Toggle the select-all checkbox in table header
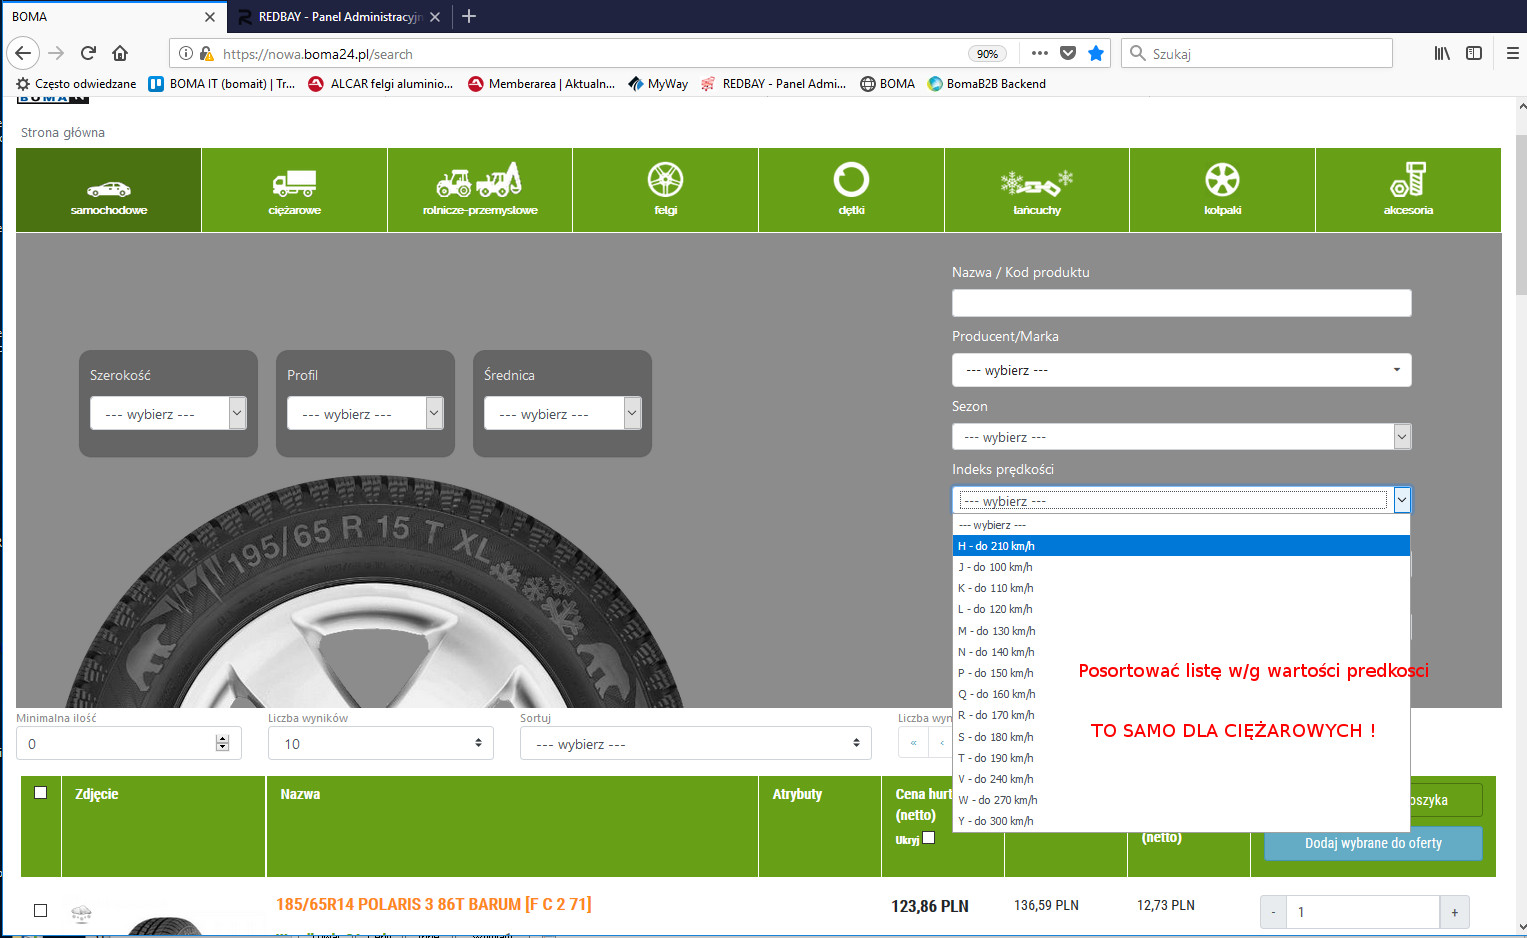The width and height of the screenshot is (1527, 938). pyautogui.click(x=41, y=793)
